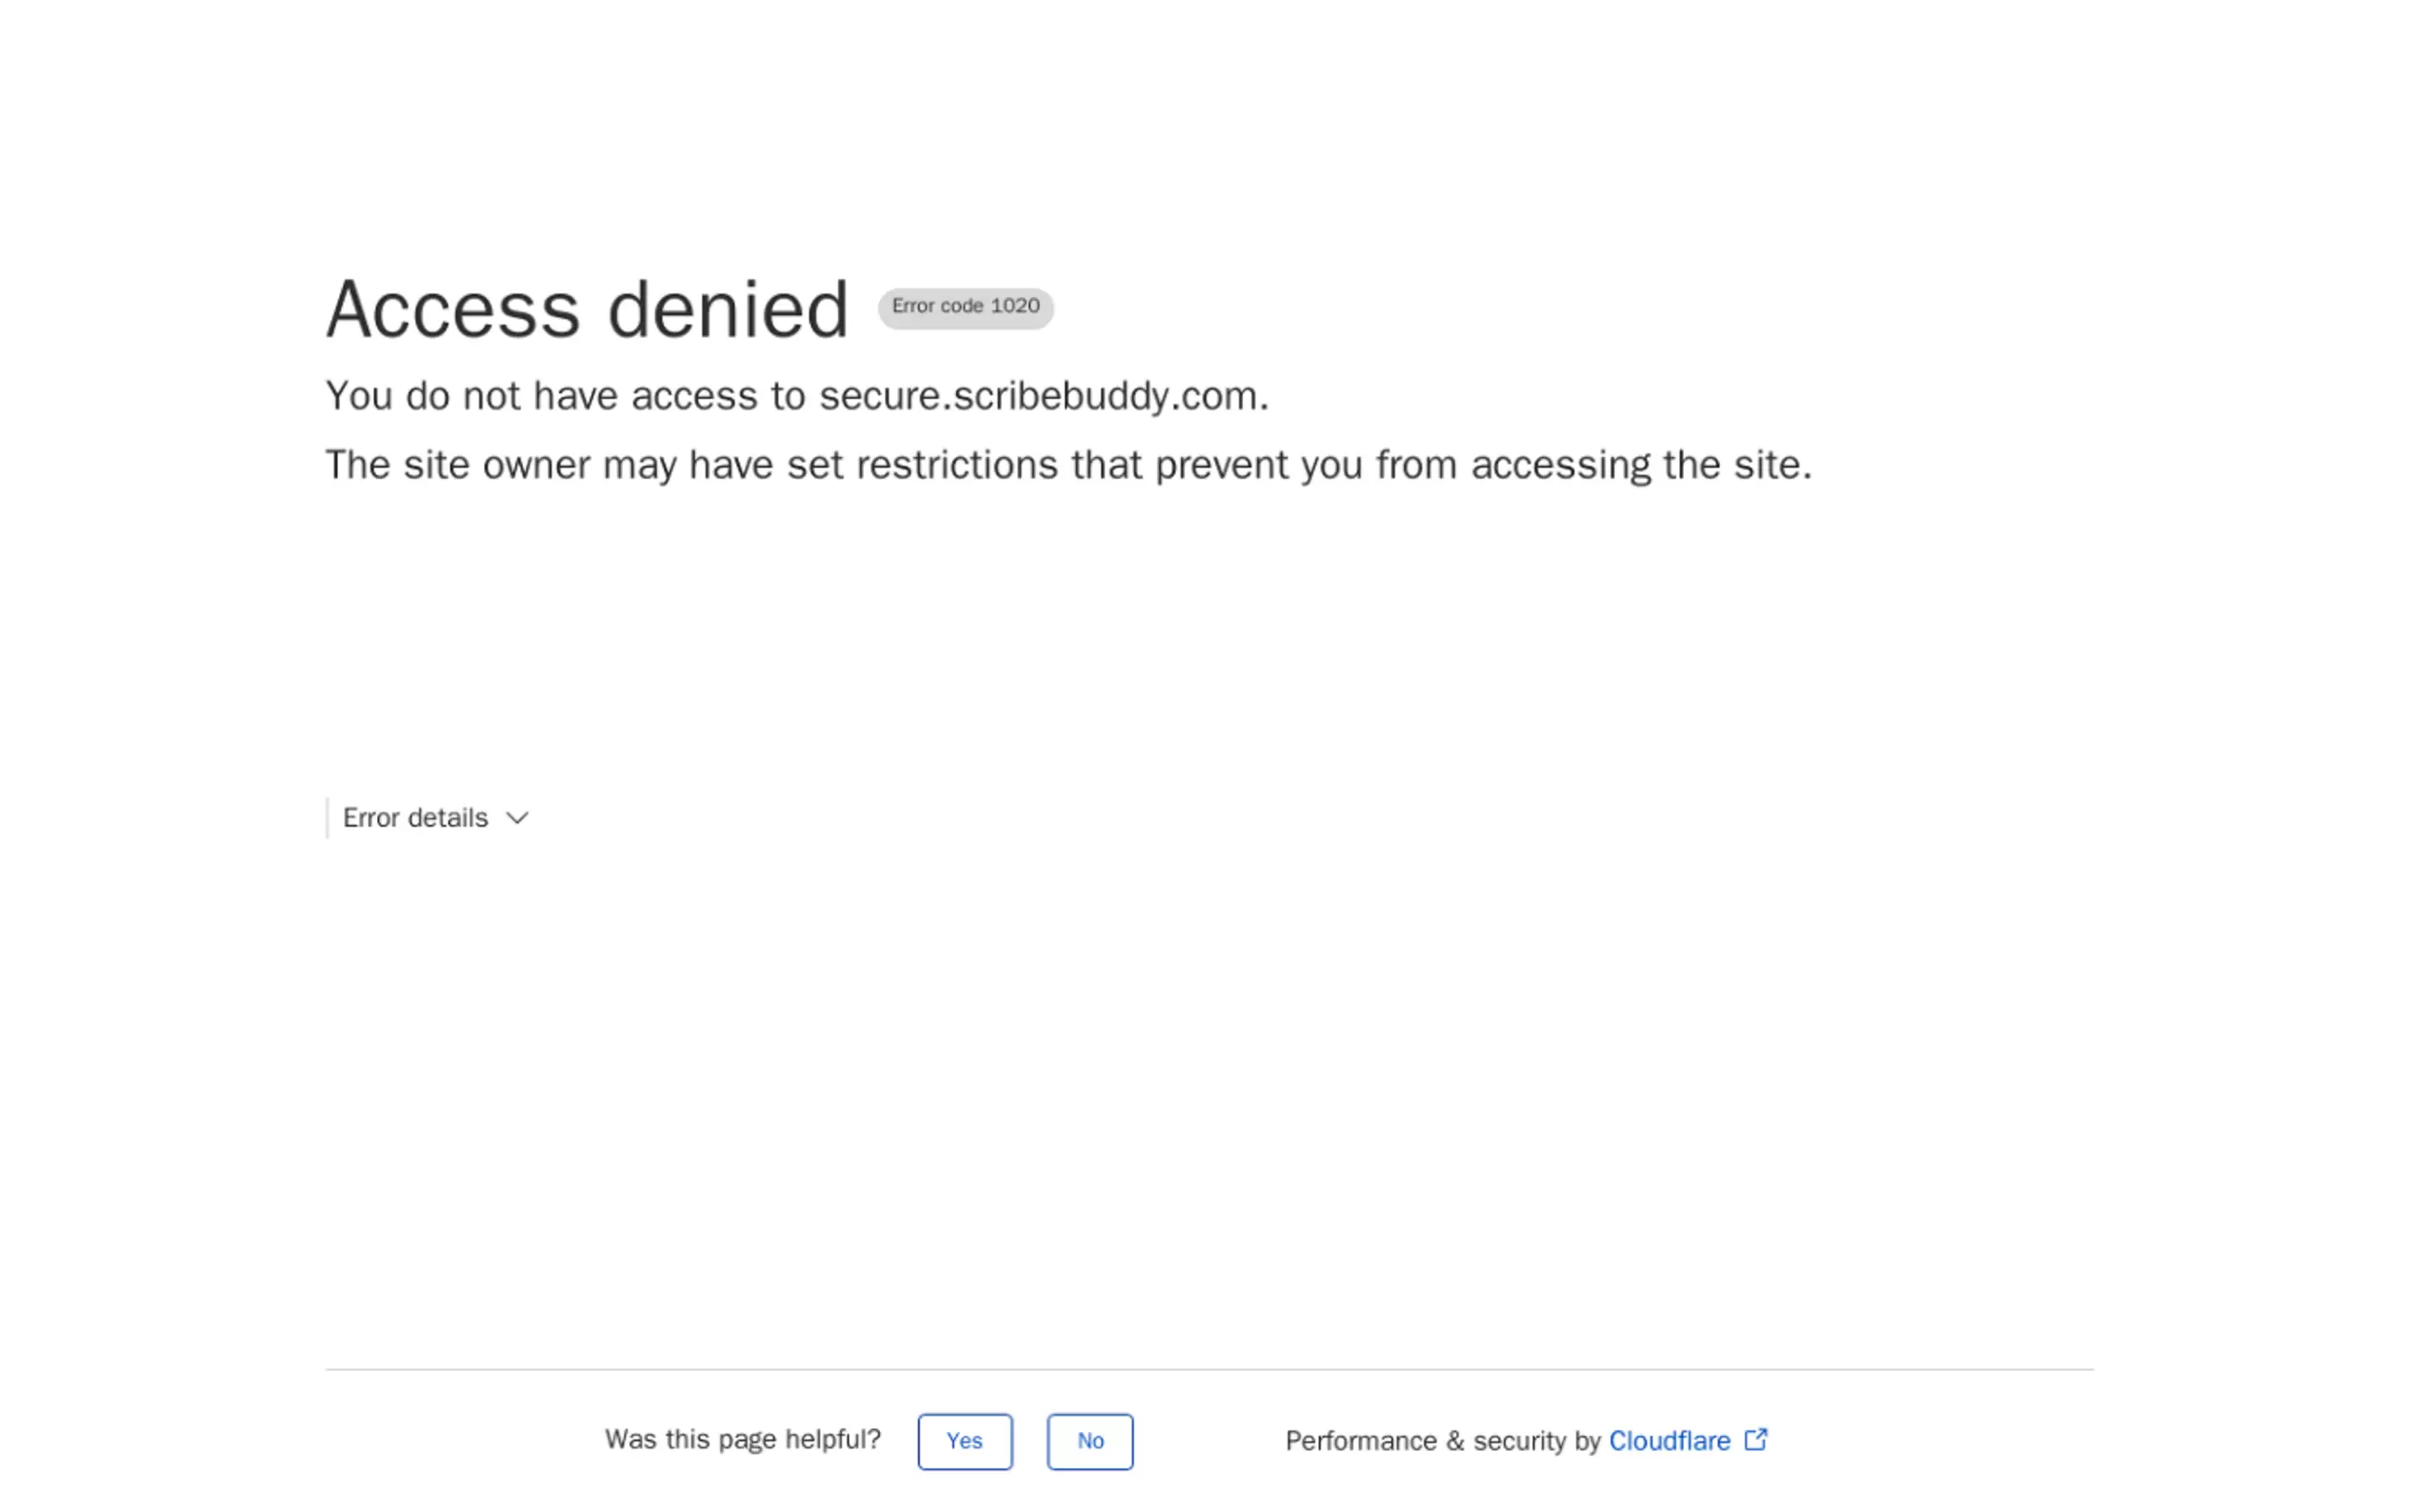Click the "Error details" label text
This screenshot has height=1512, width=2419.
pos(415,818)
